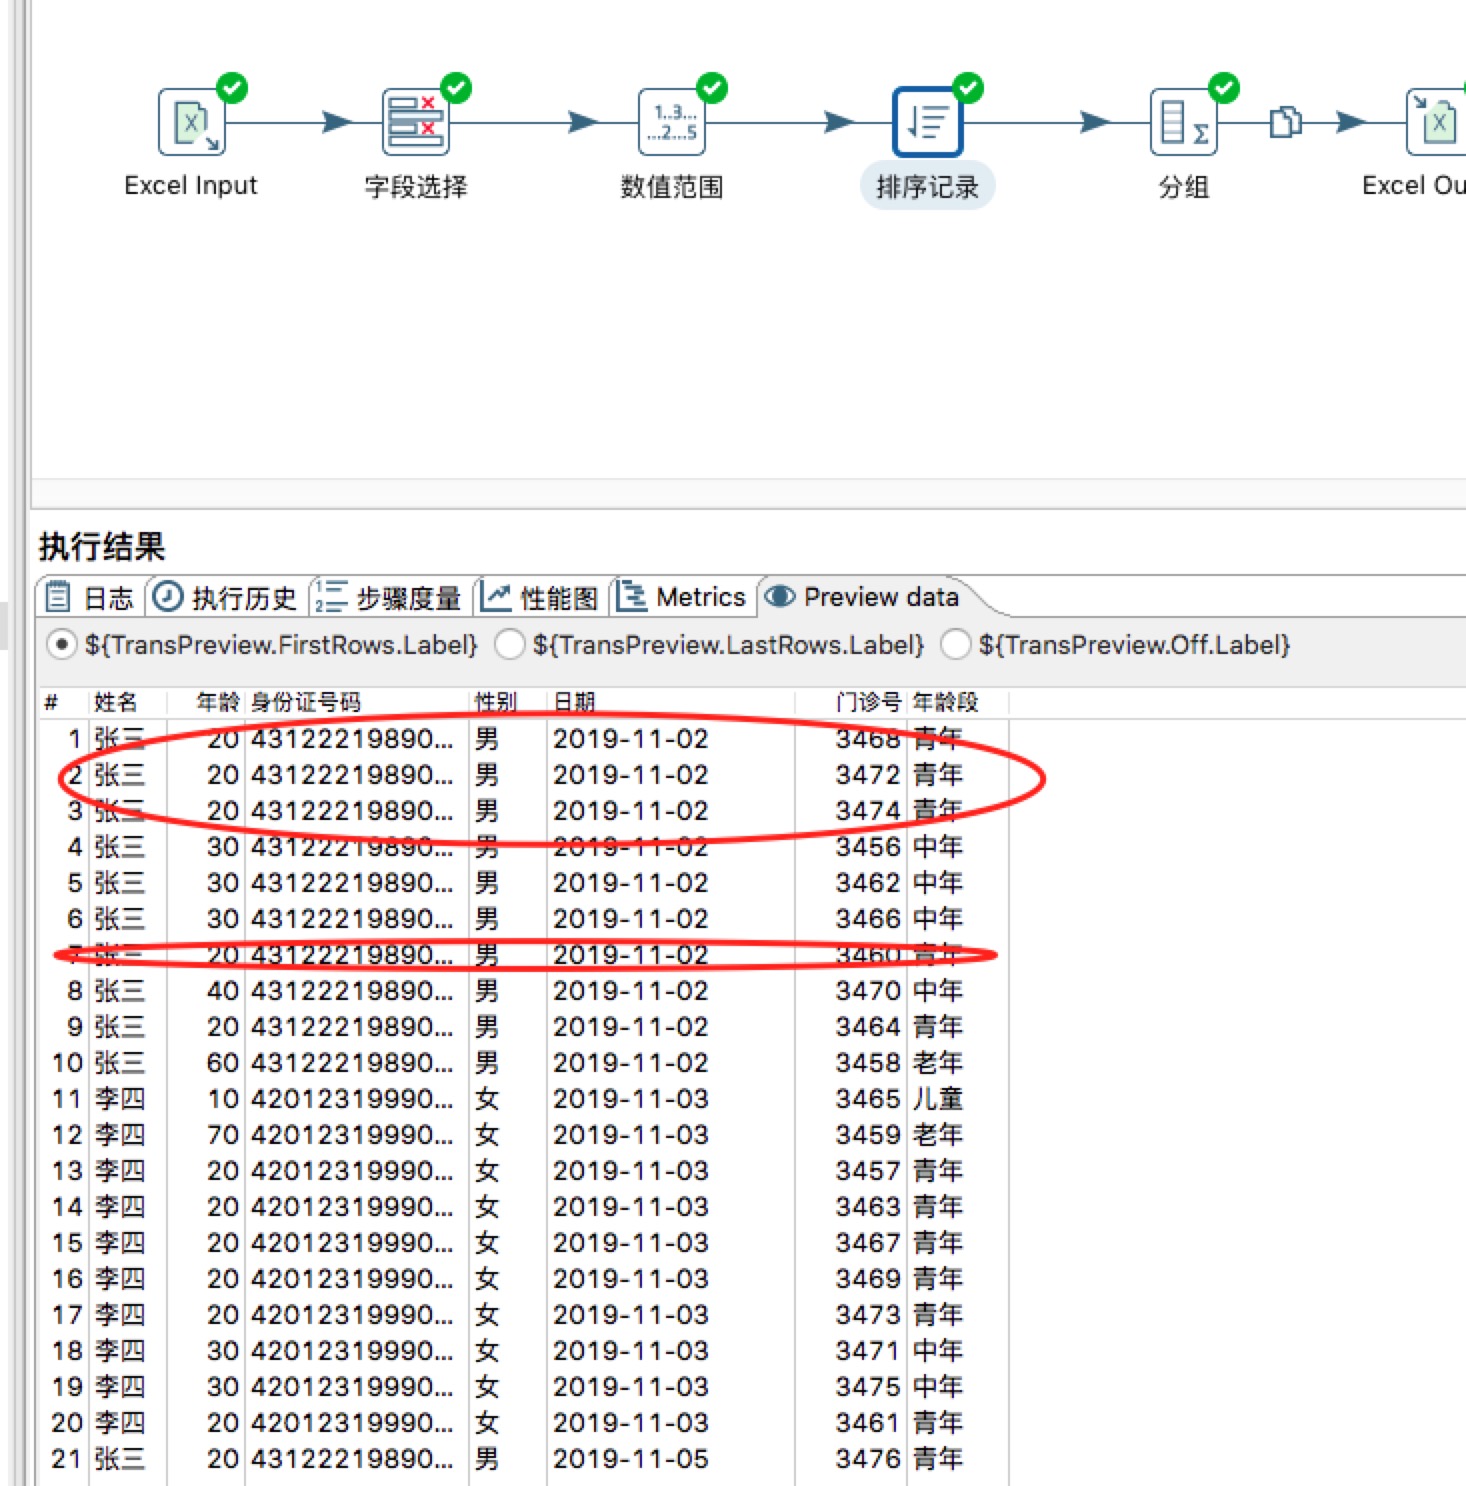Select the 数值范围 step icon
Image resolution: width=1466 pixels, height=1486 pixels.
point(672,122)
